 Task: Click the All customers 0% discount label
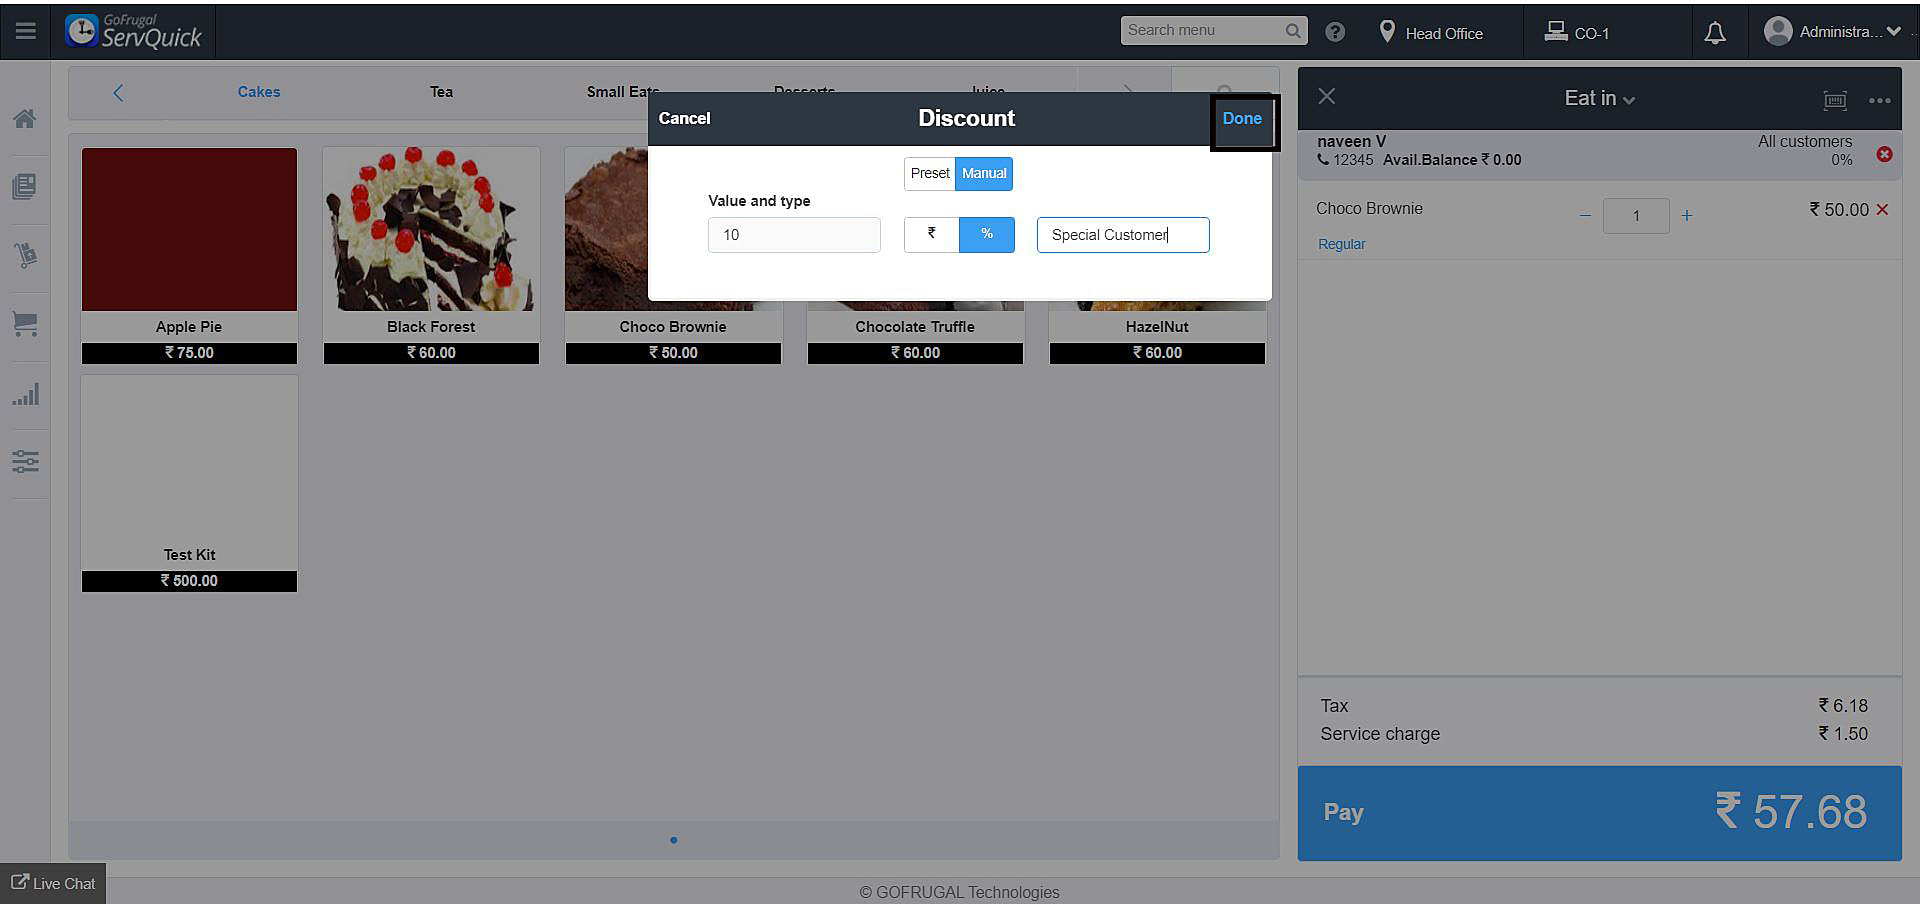1805,150
